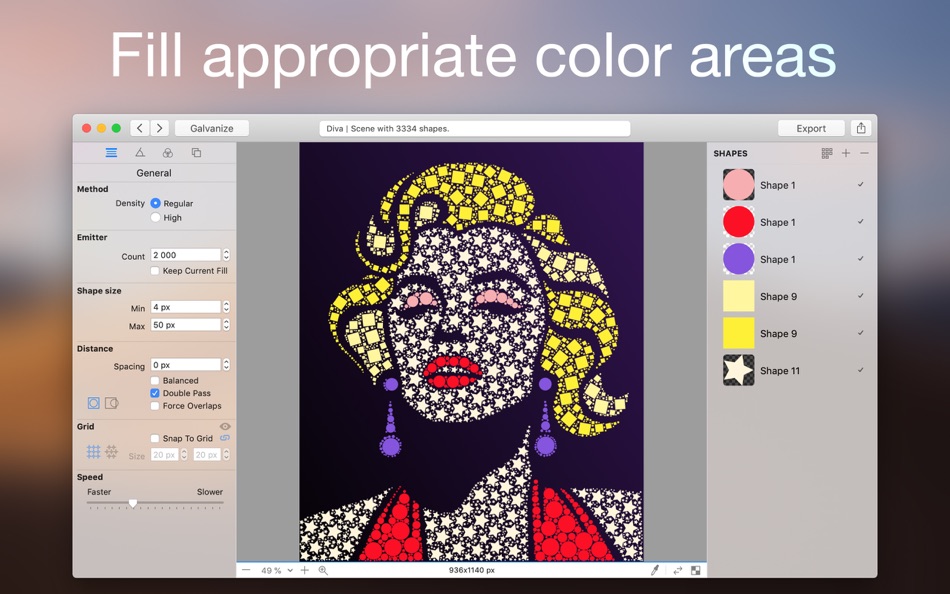950x594 pixels.
Task: Open the General settings tab icon
Action: [111, 153]
